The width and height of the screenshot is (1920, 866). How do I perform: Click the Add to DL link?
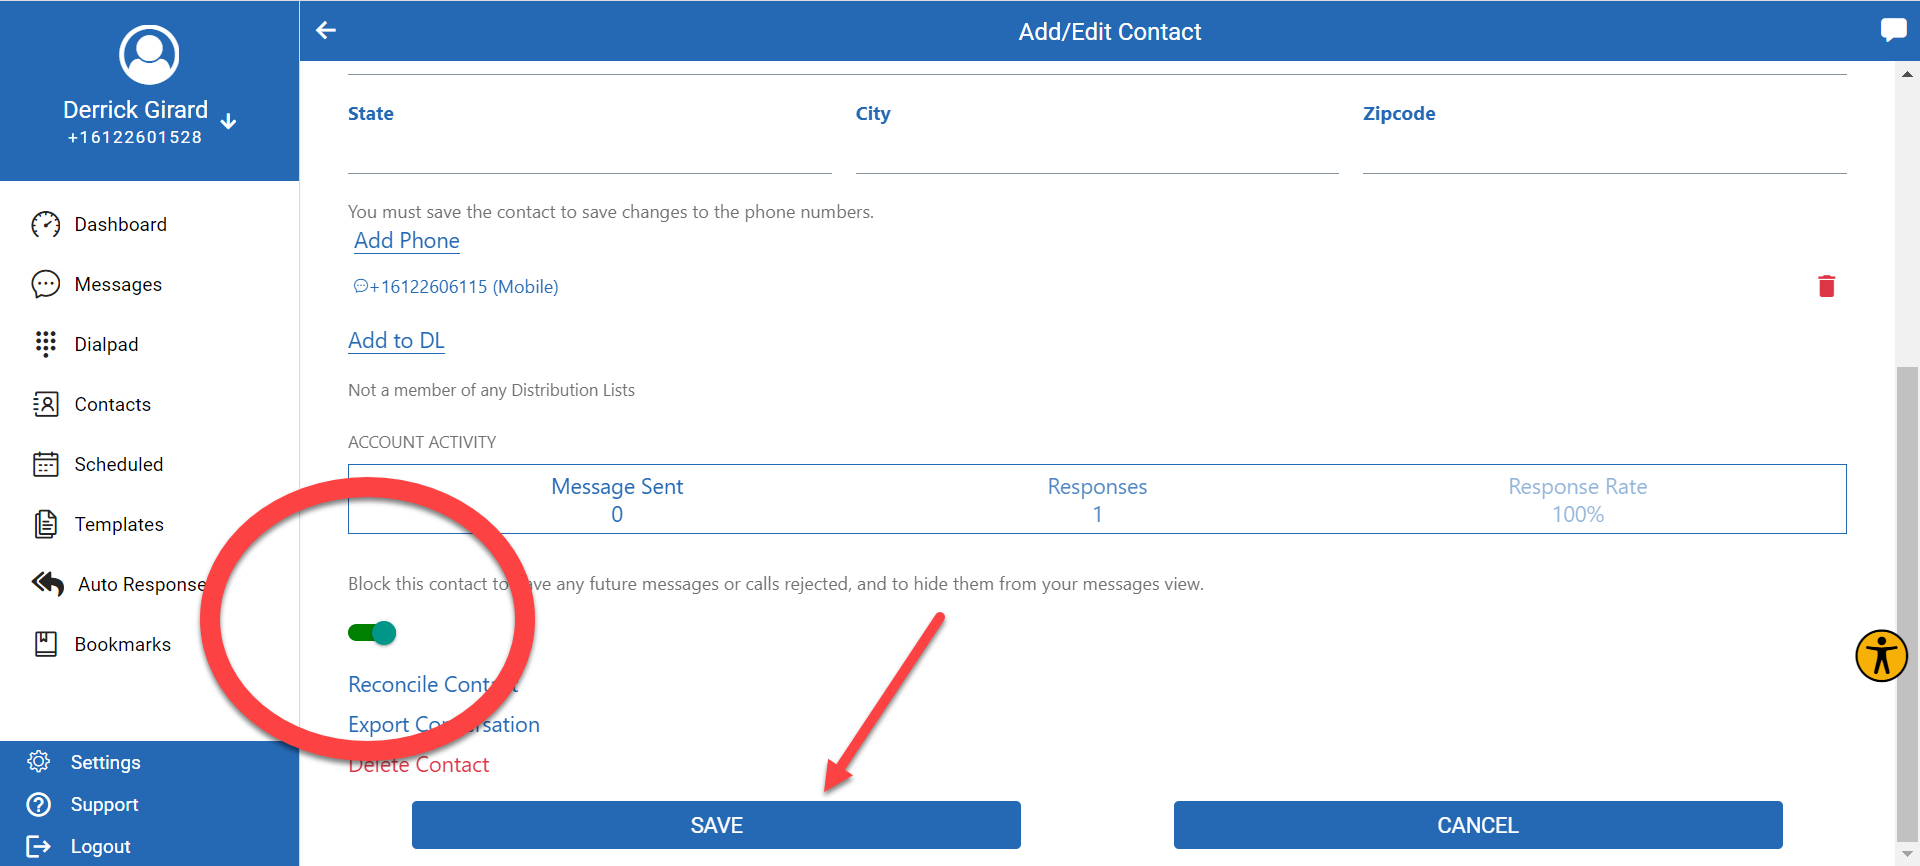(x=396, y=341)
